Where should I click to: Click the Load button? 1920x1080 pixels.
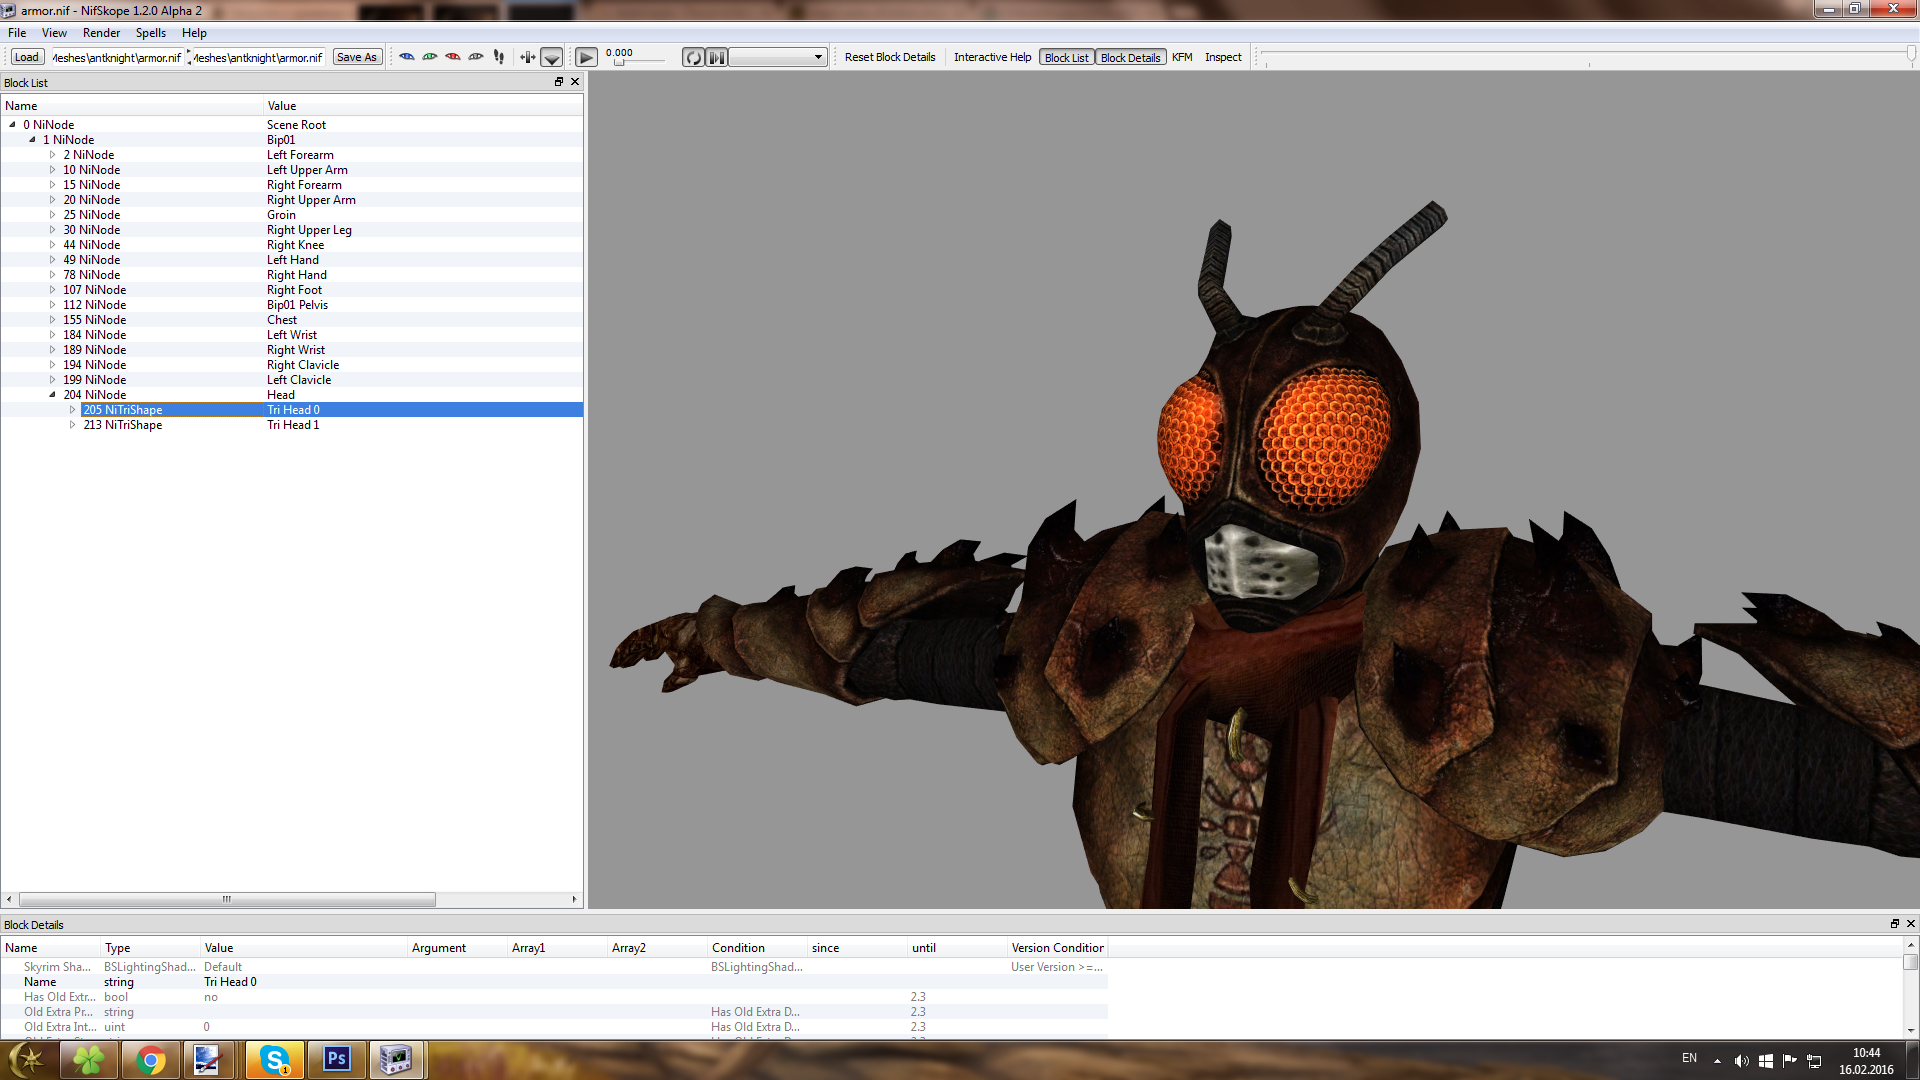pyautogui.click(x=27, y=57)
